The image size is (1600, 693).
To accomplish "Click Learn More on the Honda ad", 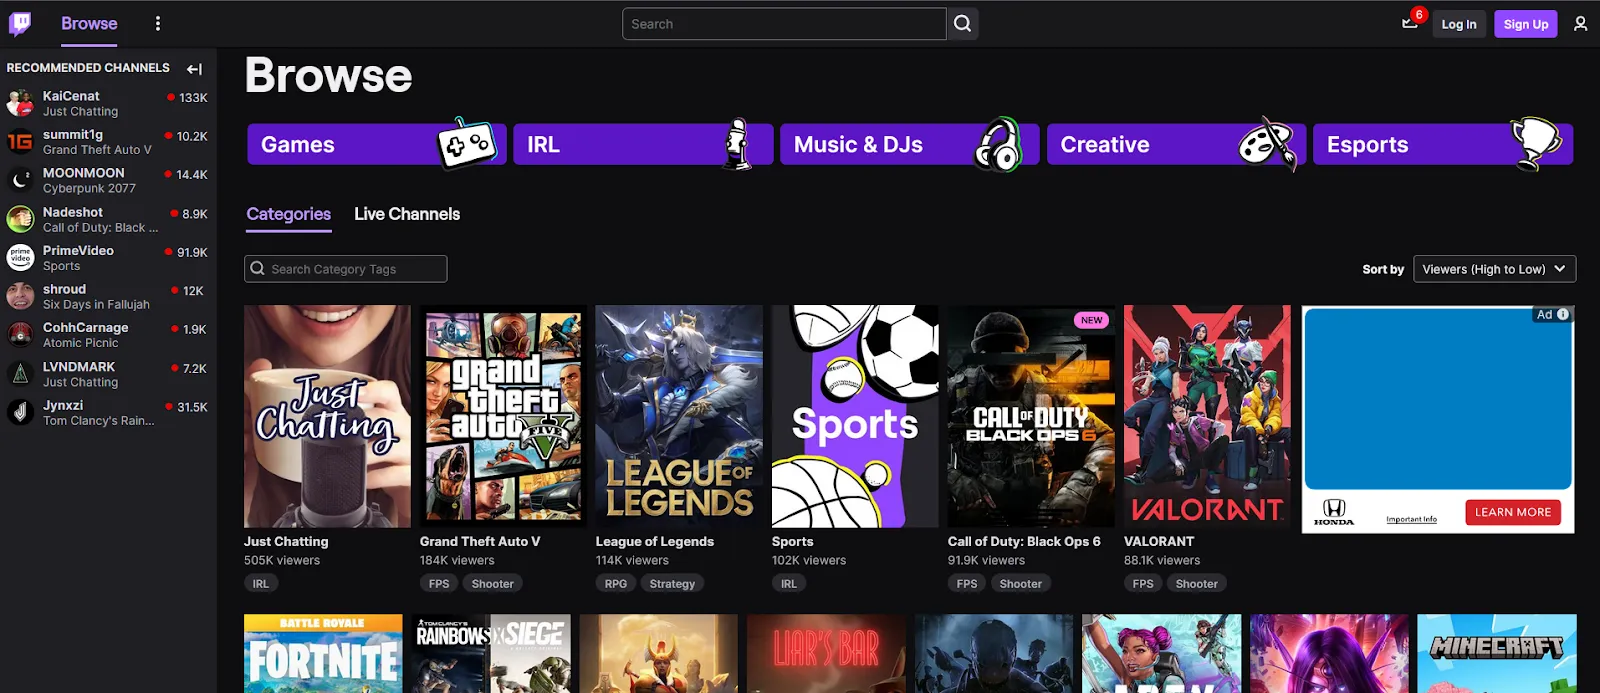I will [x=1512, y=512].
